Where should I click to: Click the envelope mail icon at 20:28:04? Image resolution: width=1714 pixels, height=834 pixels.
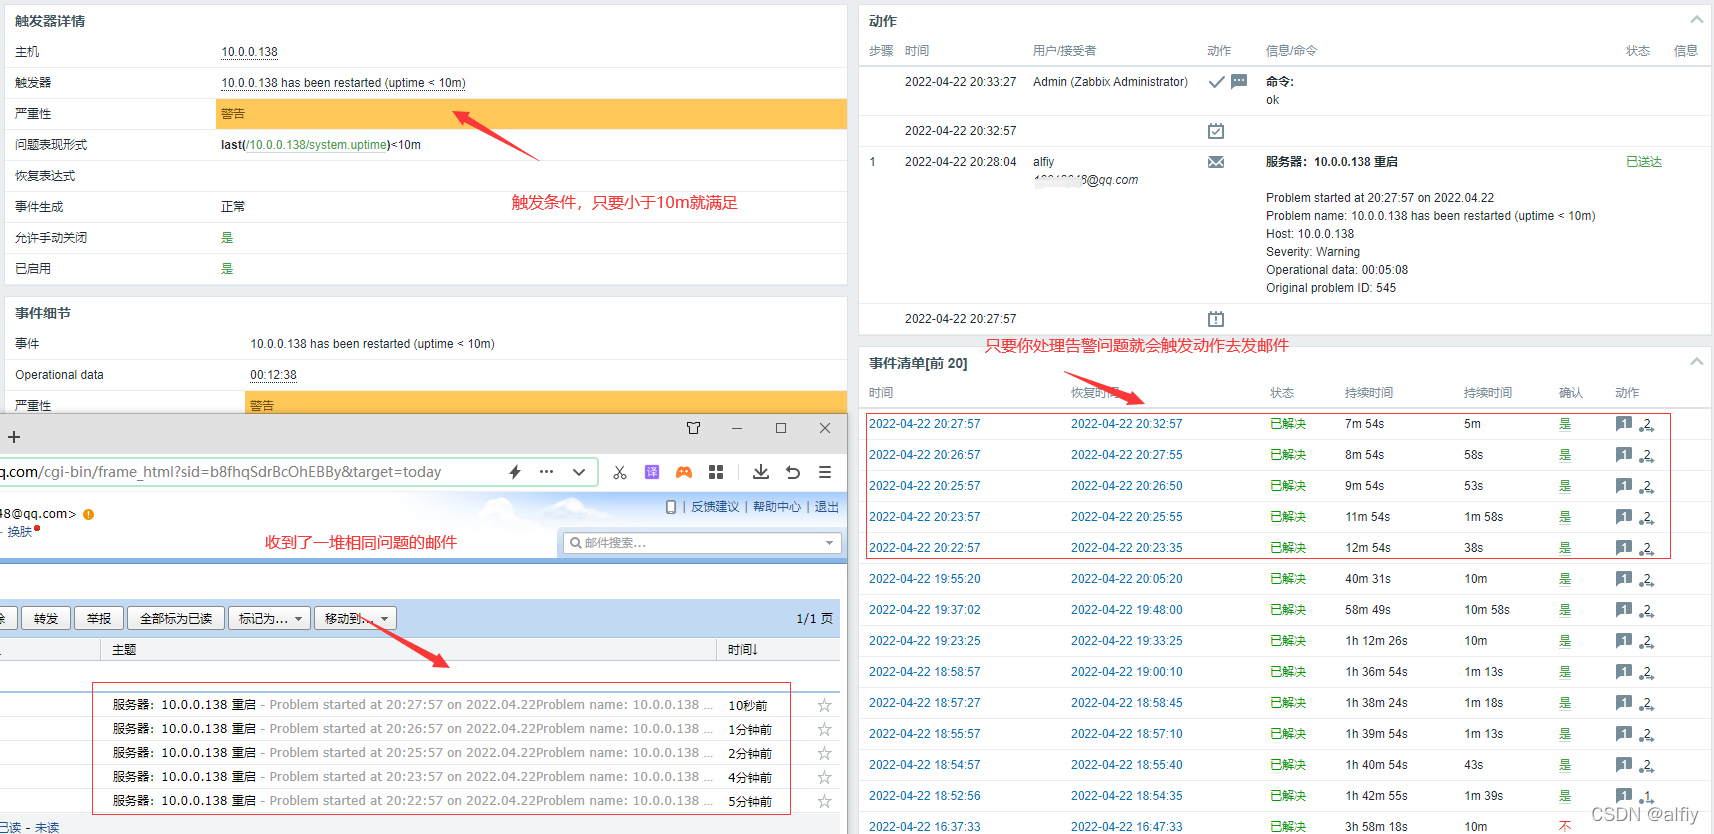pos(1216,162)
